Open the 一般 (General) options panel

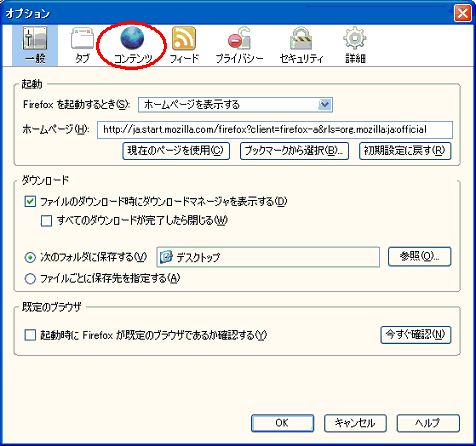click(35, 45)
